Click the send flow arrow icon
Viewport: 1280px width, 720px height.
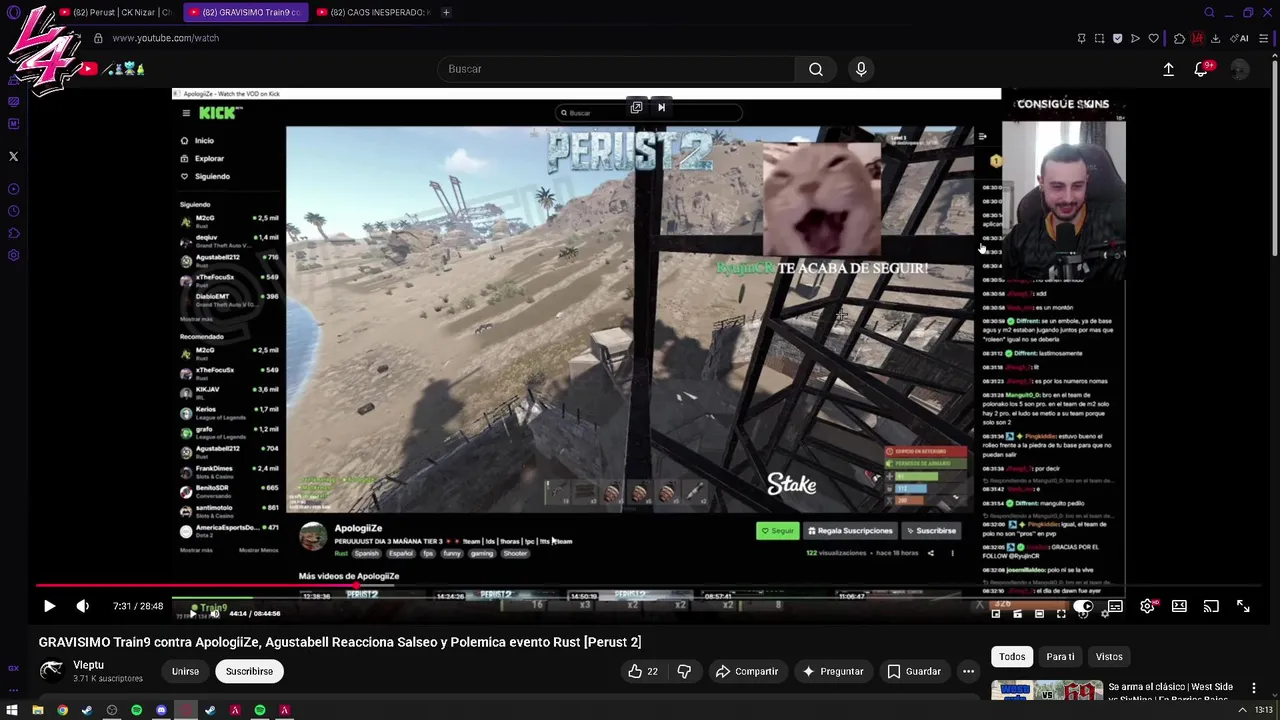(x=1135, y=38)
